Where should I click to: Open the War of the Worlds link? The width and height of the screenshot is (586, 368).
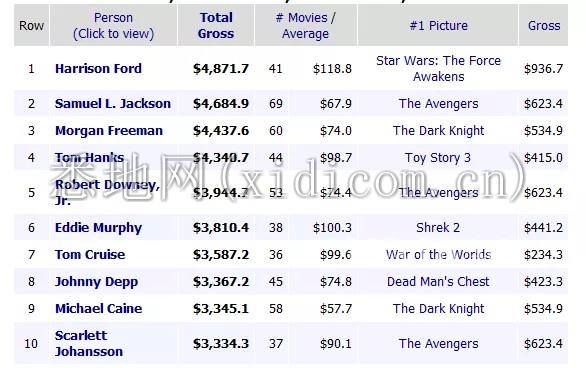tap(438, 255)
